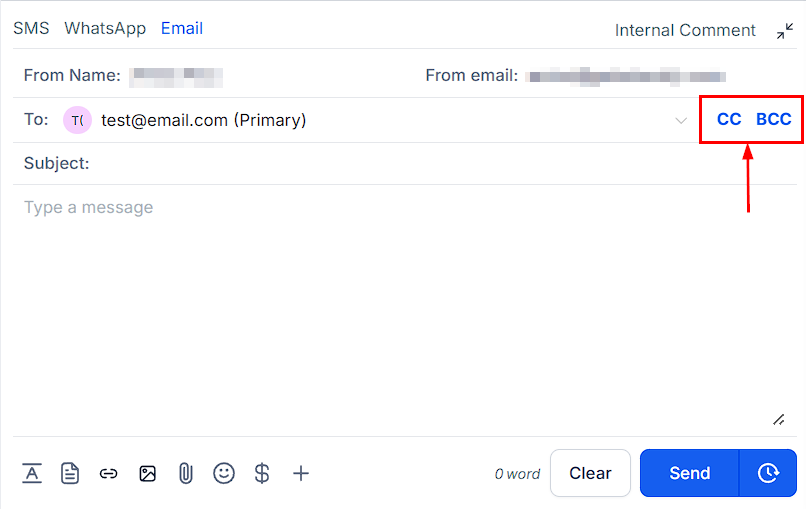The width and height of the screenshot is (806, 509).
Task: Insert a link using the chain icon
Action: click(109, 474)
